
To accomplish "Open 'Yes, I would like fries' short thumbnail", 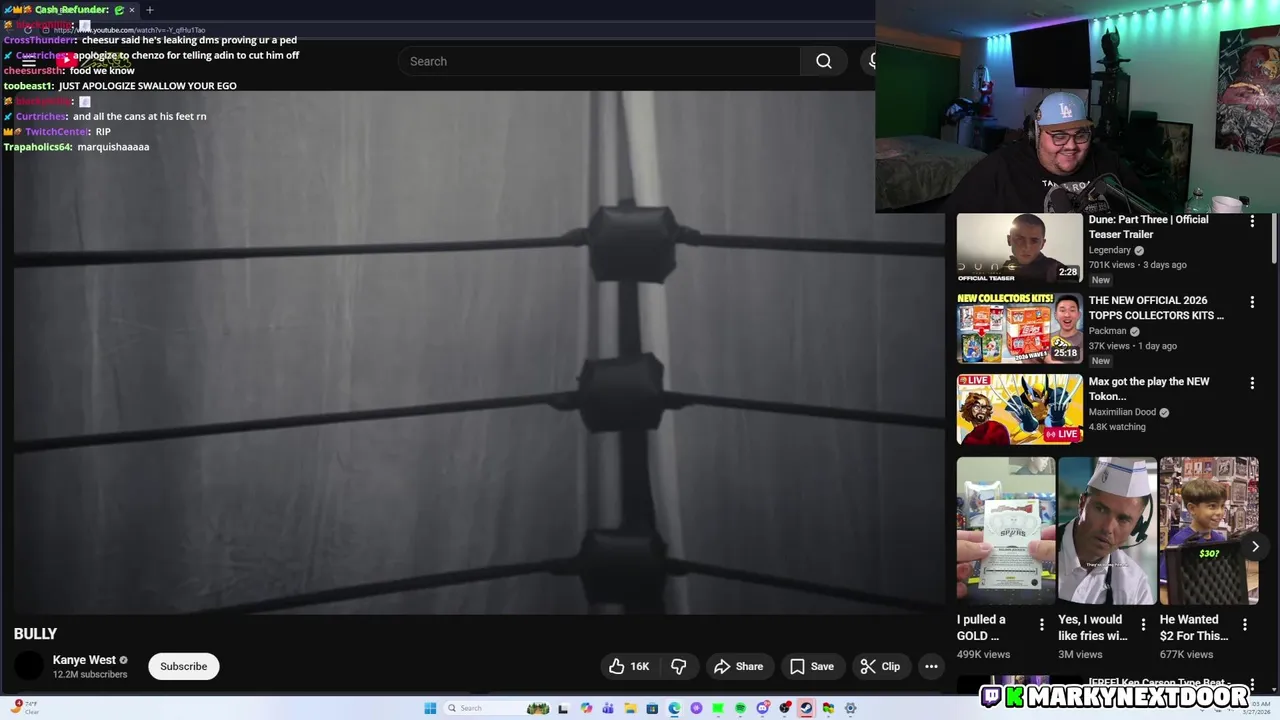I will tap(1107, 531).
